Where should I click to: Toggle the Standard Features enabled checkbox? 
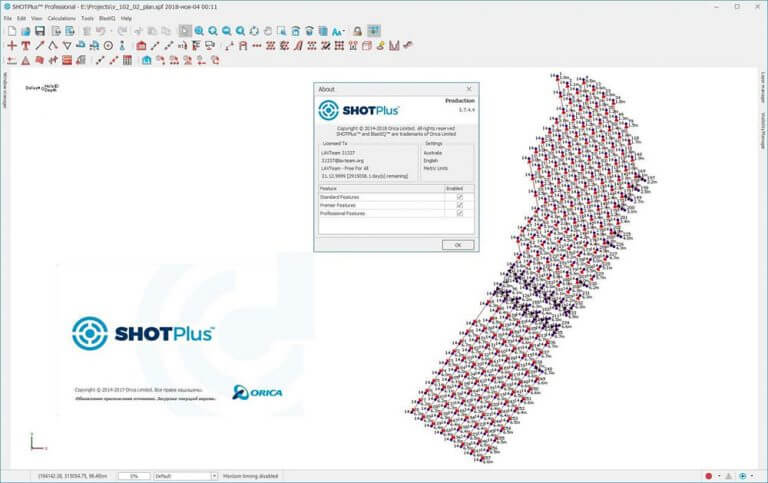(459, 197)
